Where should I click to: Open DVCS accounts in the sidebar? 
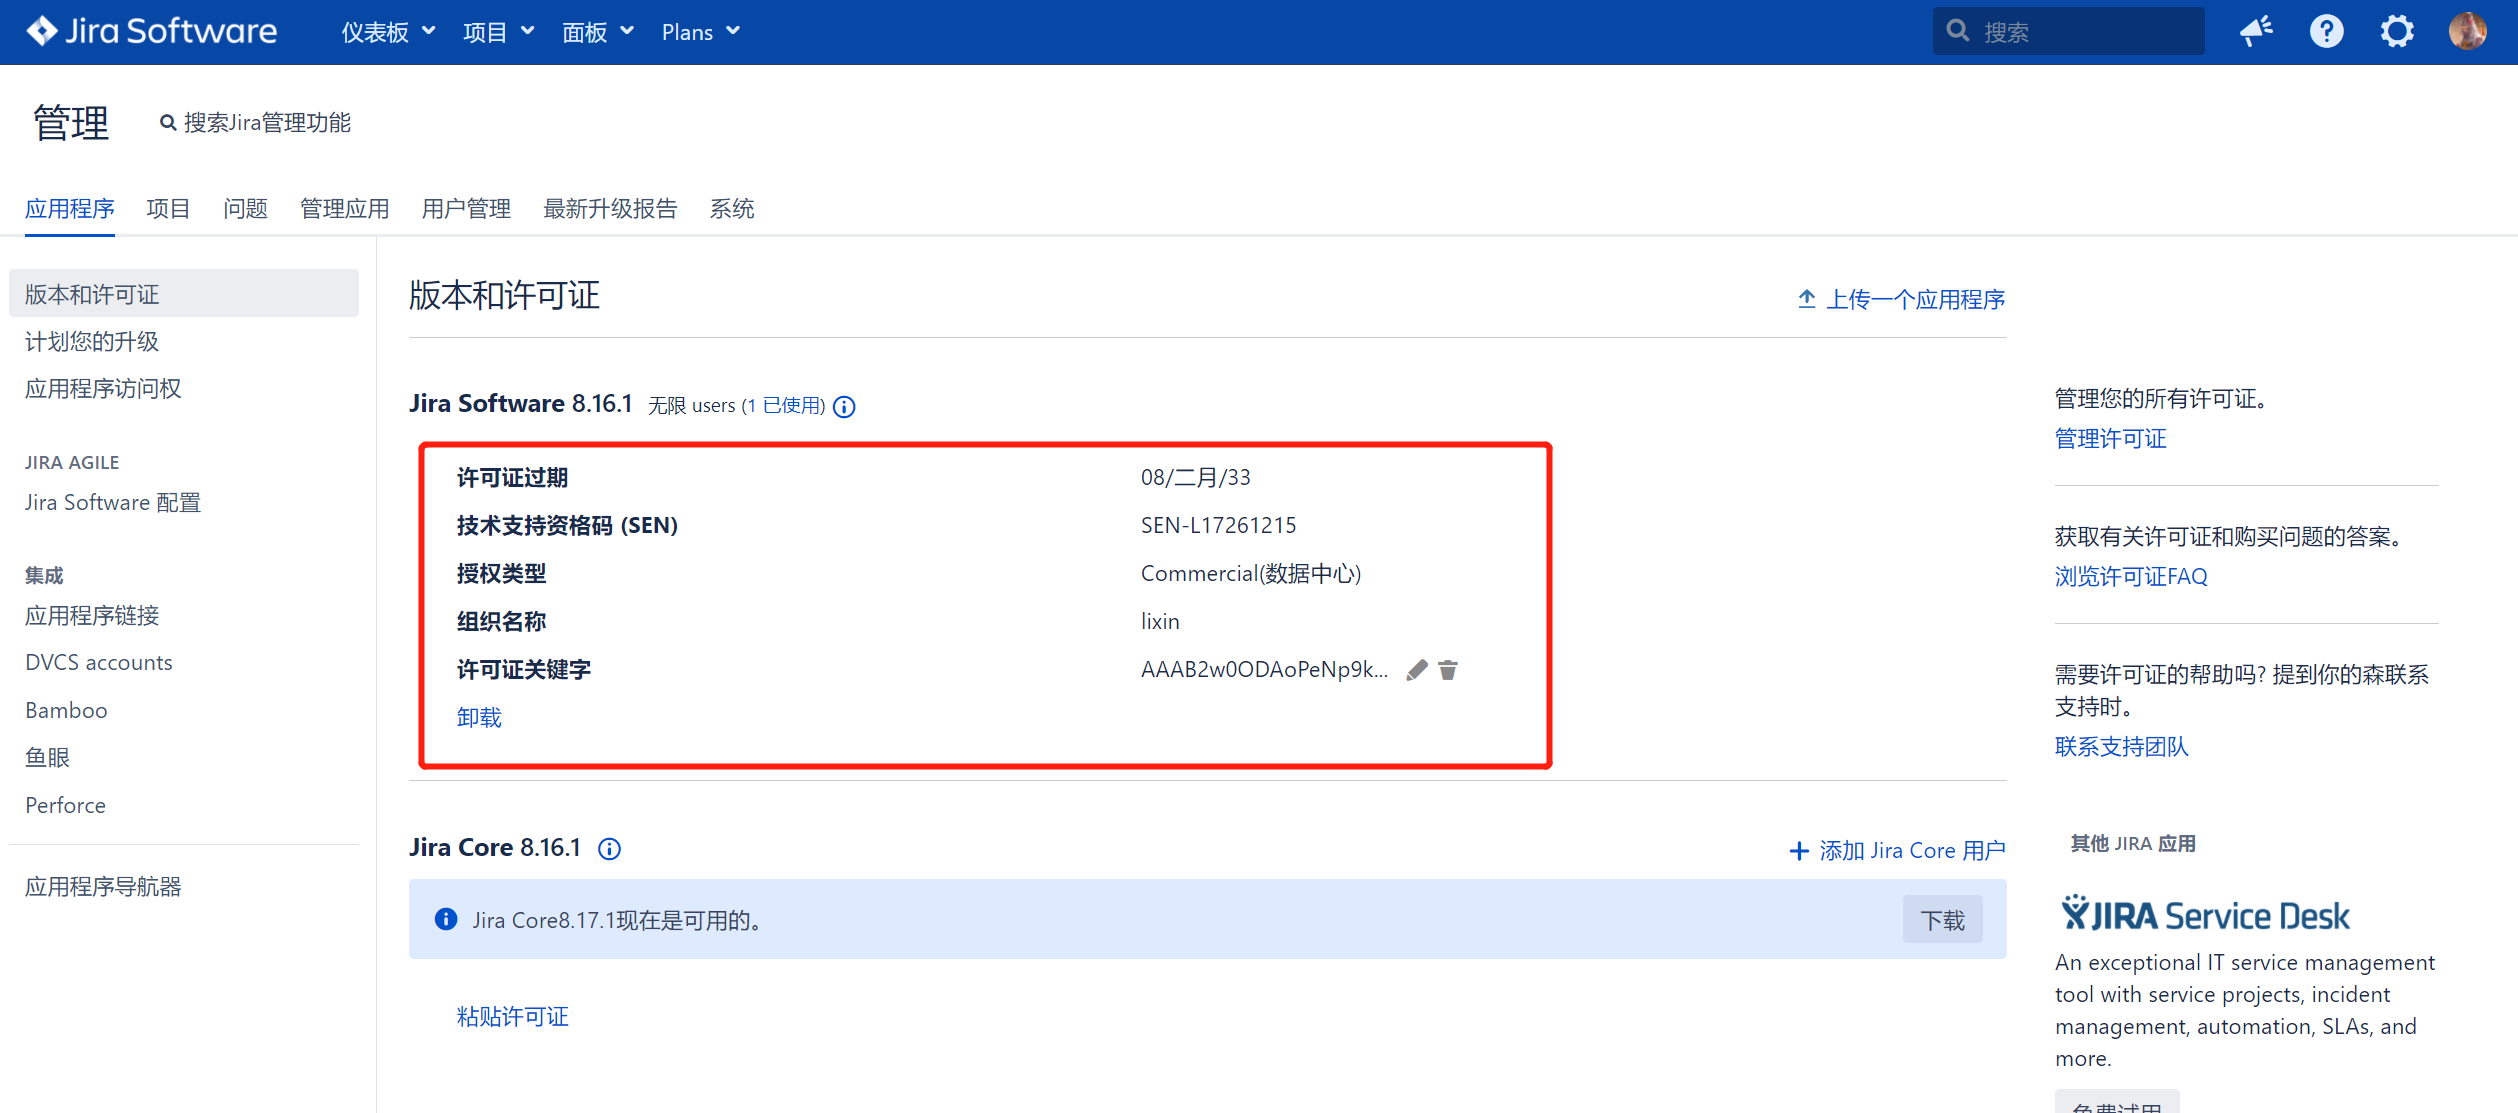pyautogui.click(x=99, y=663)
